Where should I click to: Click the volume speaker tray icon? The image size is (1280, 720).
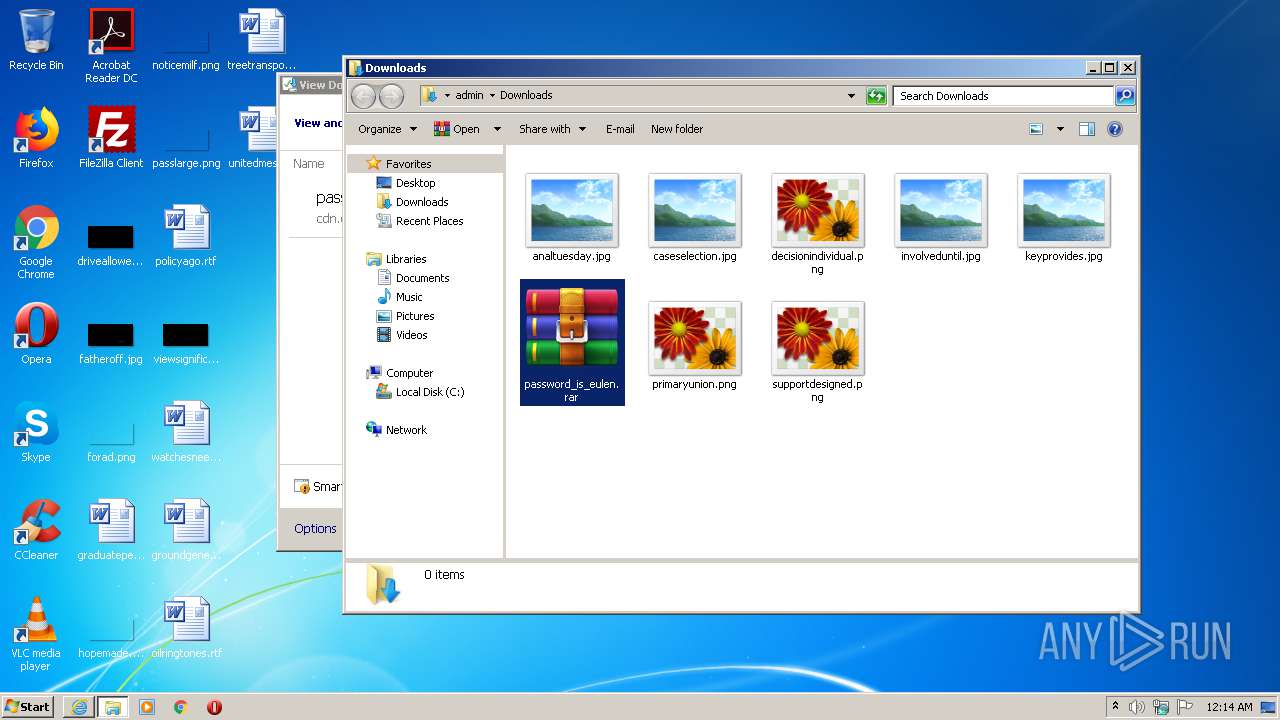[x=1136, y=707]
